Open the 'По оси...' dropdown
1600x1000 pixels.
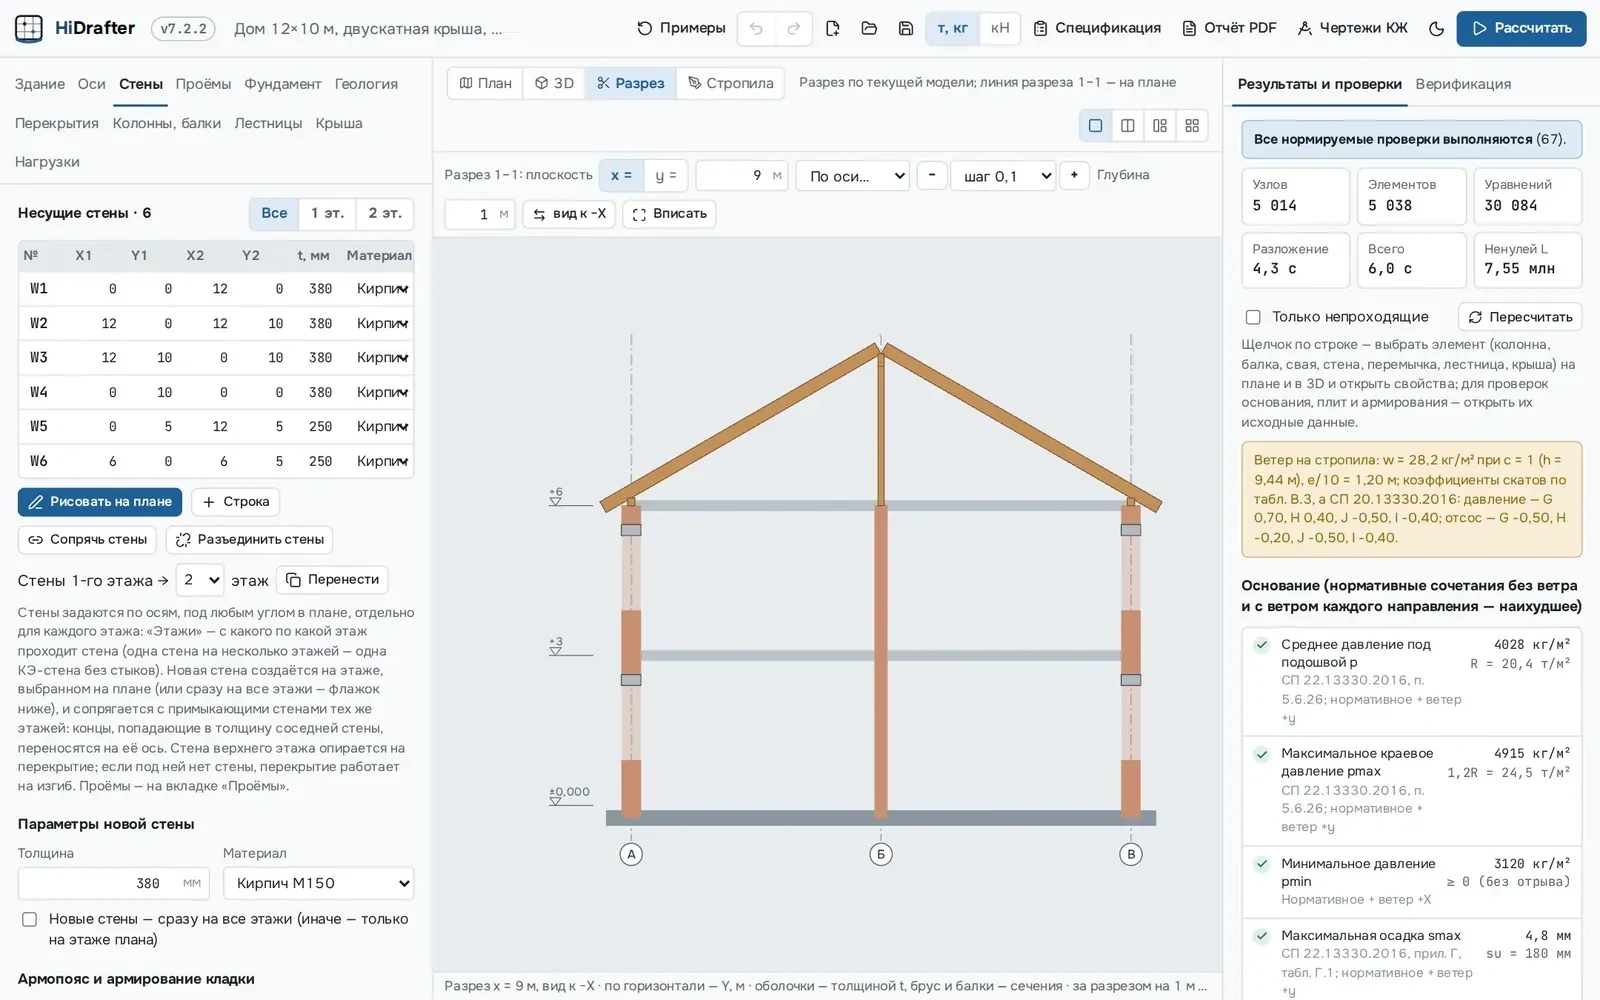pos(853,176)
